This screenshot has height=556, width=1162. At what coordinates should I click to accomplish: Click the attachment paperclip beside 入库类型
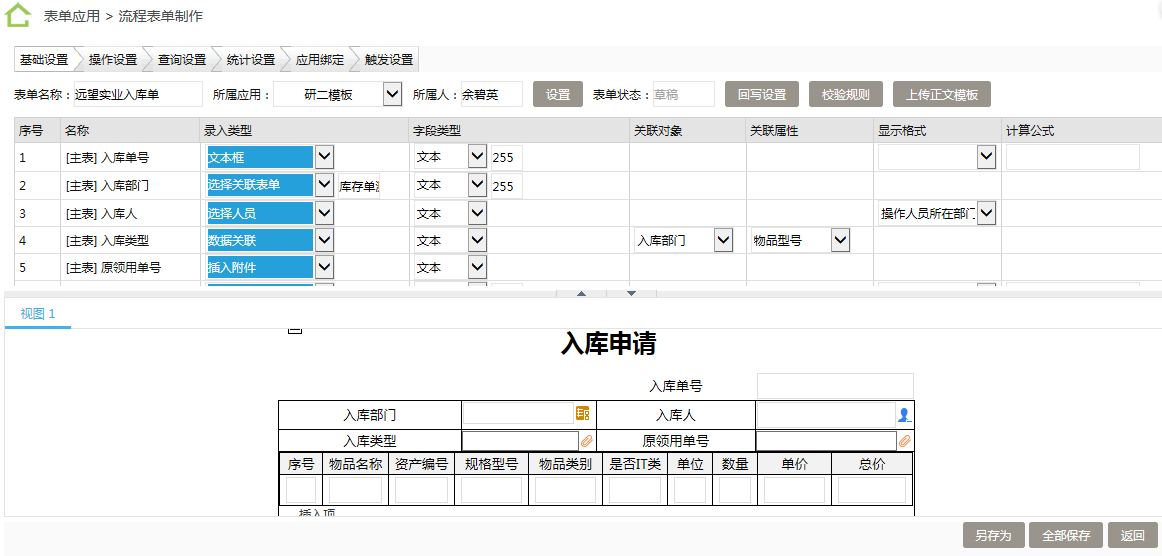[587, 440]
